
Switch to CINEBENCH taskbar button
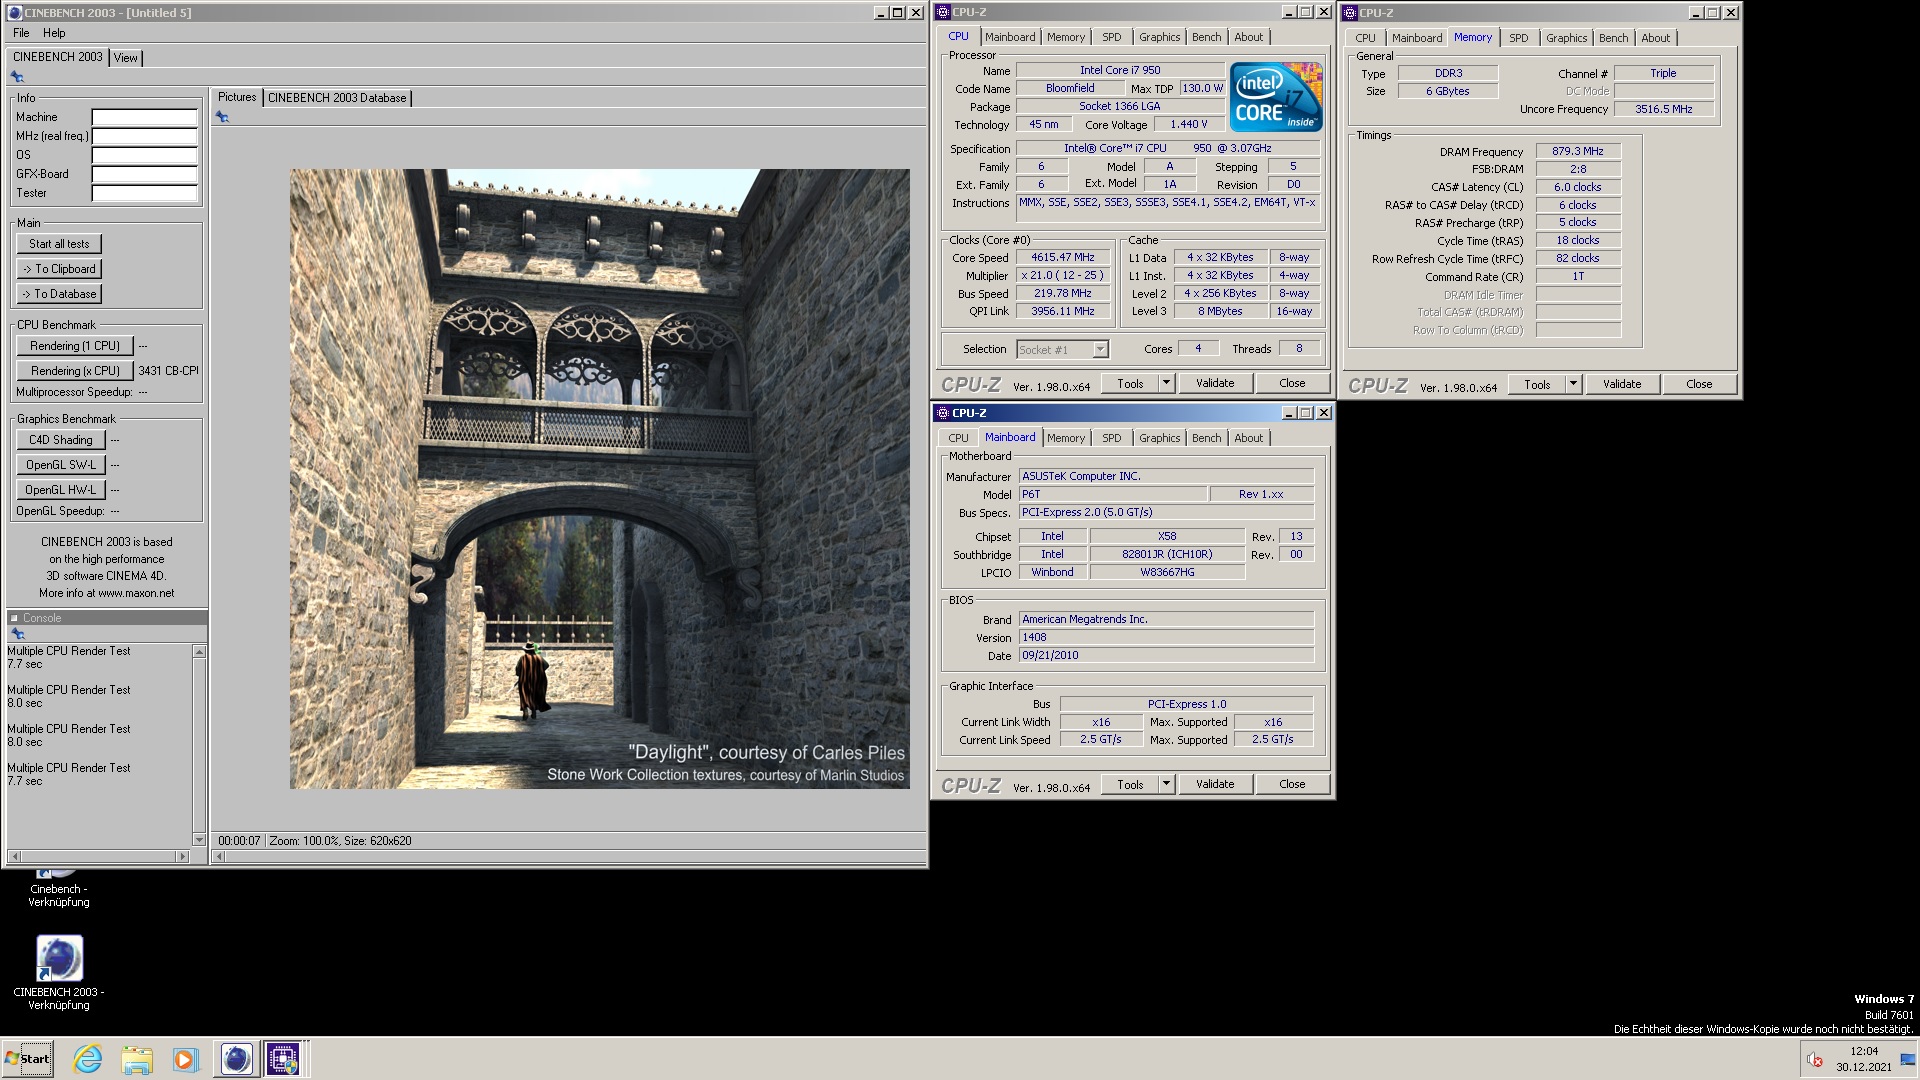236,1059
